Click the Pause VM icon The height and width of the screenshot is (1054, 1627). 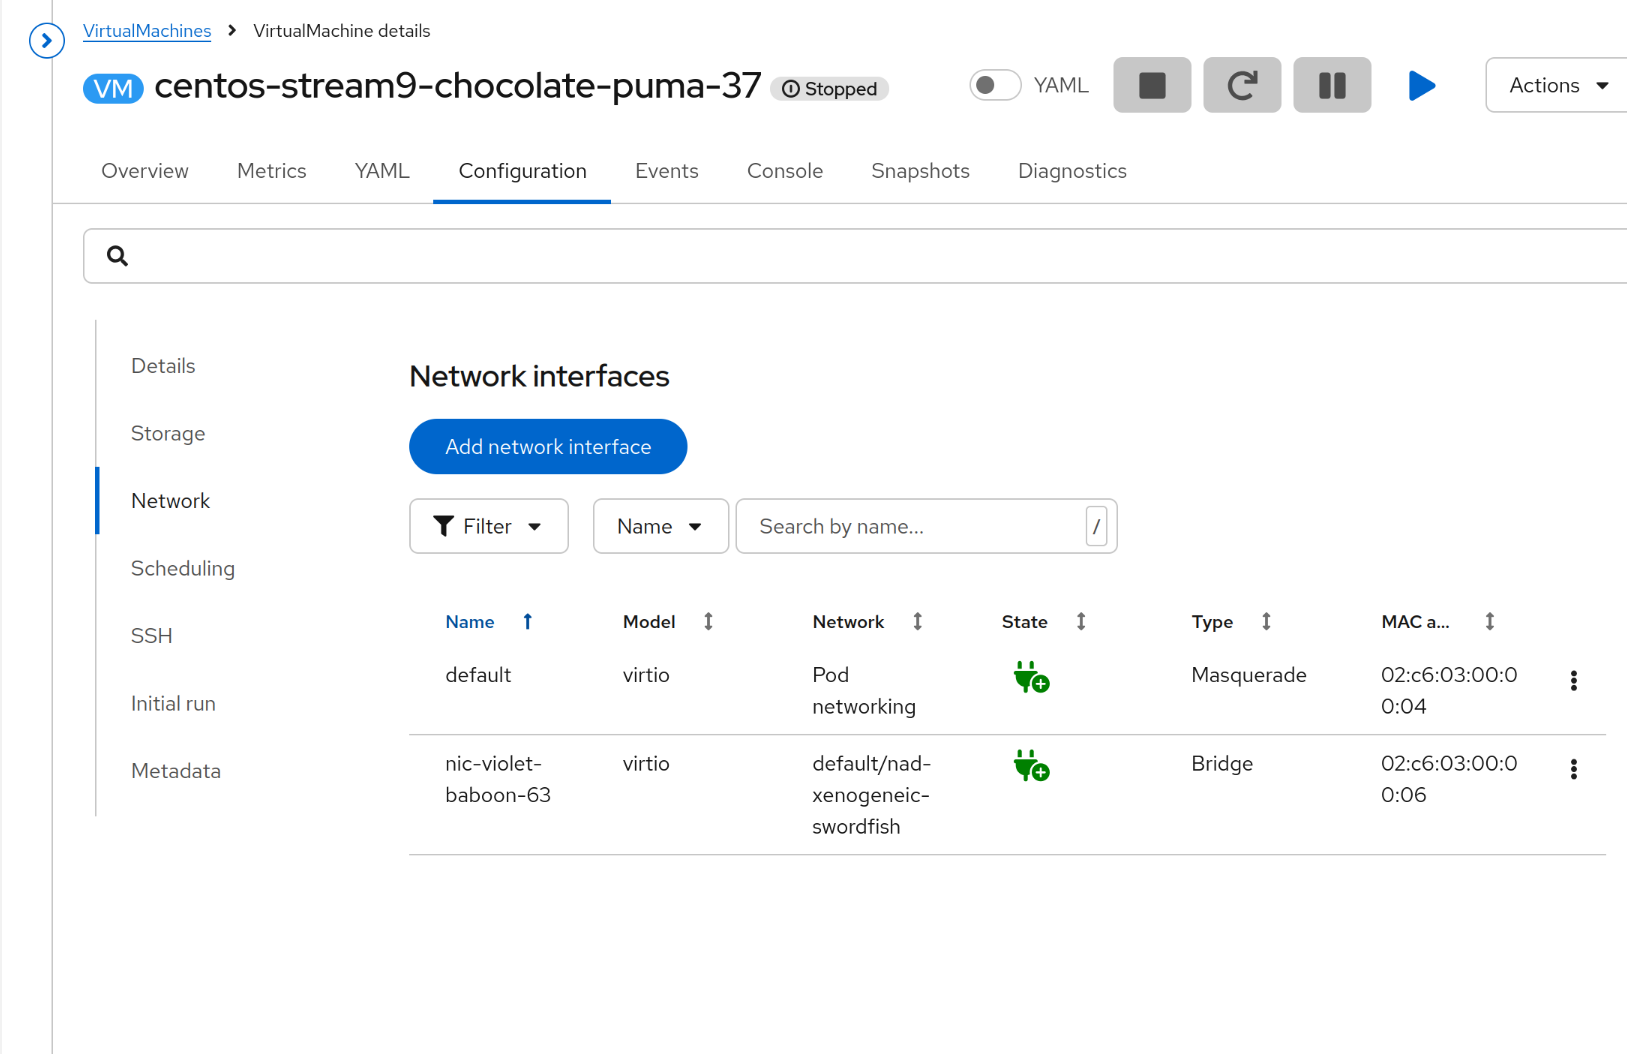(x=1332, y=85)
